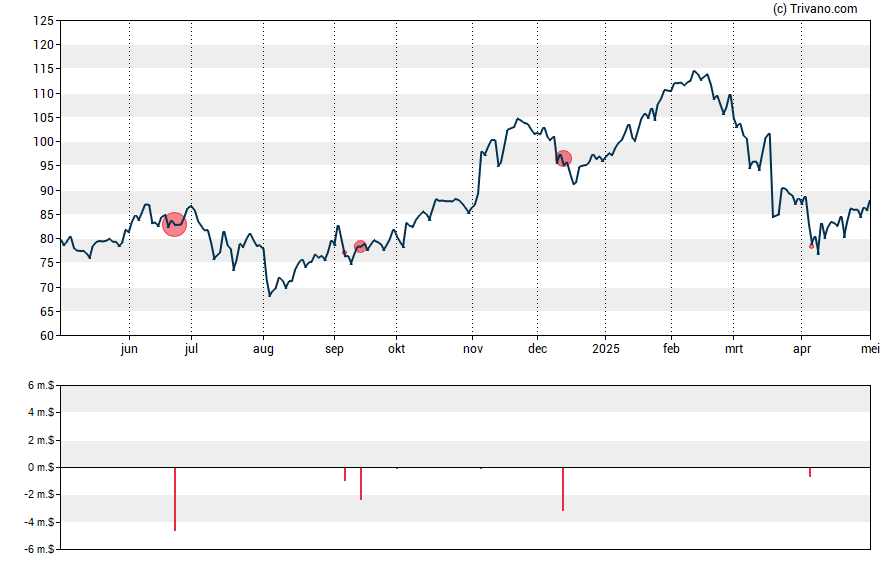Click the medium red marker in mid September
The image size is (888, 565).
click(360, 246)
